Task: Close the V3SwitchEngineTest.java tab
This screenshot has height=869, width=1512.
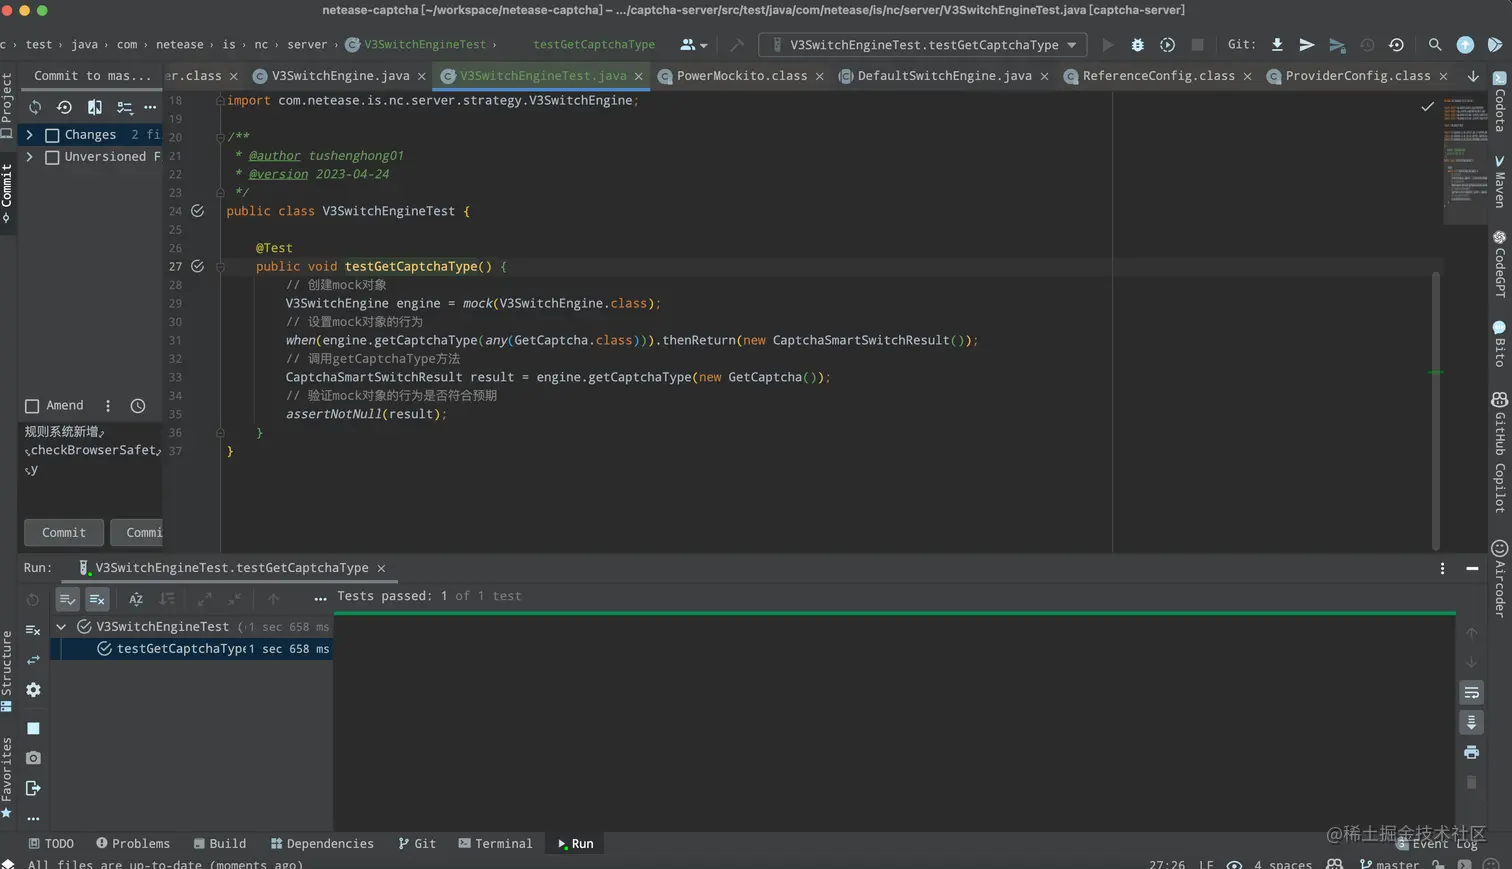Action: (639, 76)
